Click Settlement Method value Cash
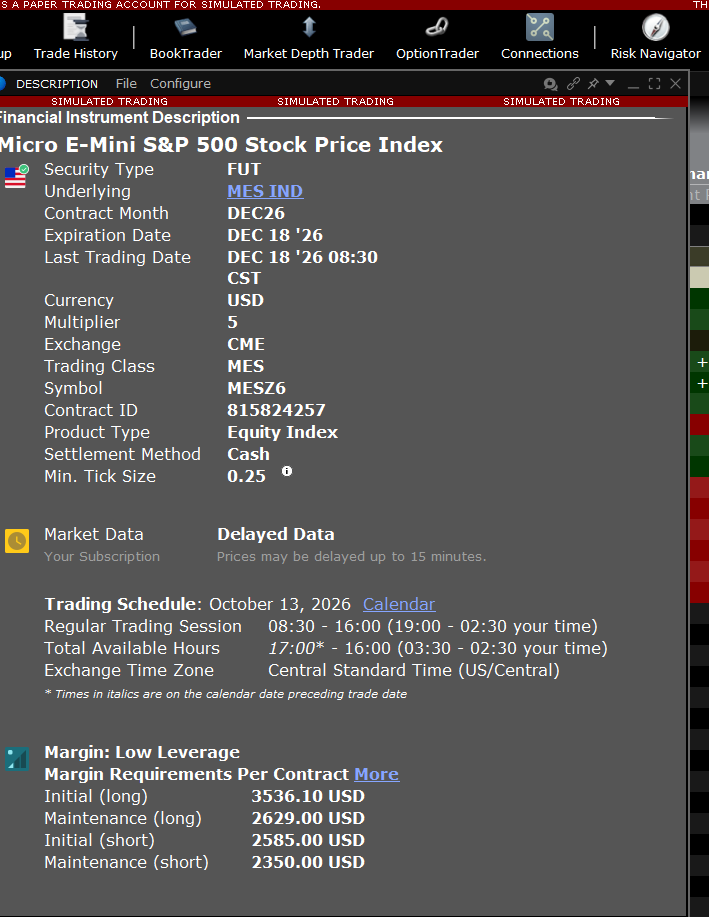This screenshot has width=709, height=917. [248, 454]
